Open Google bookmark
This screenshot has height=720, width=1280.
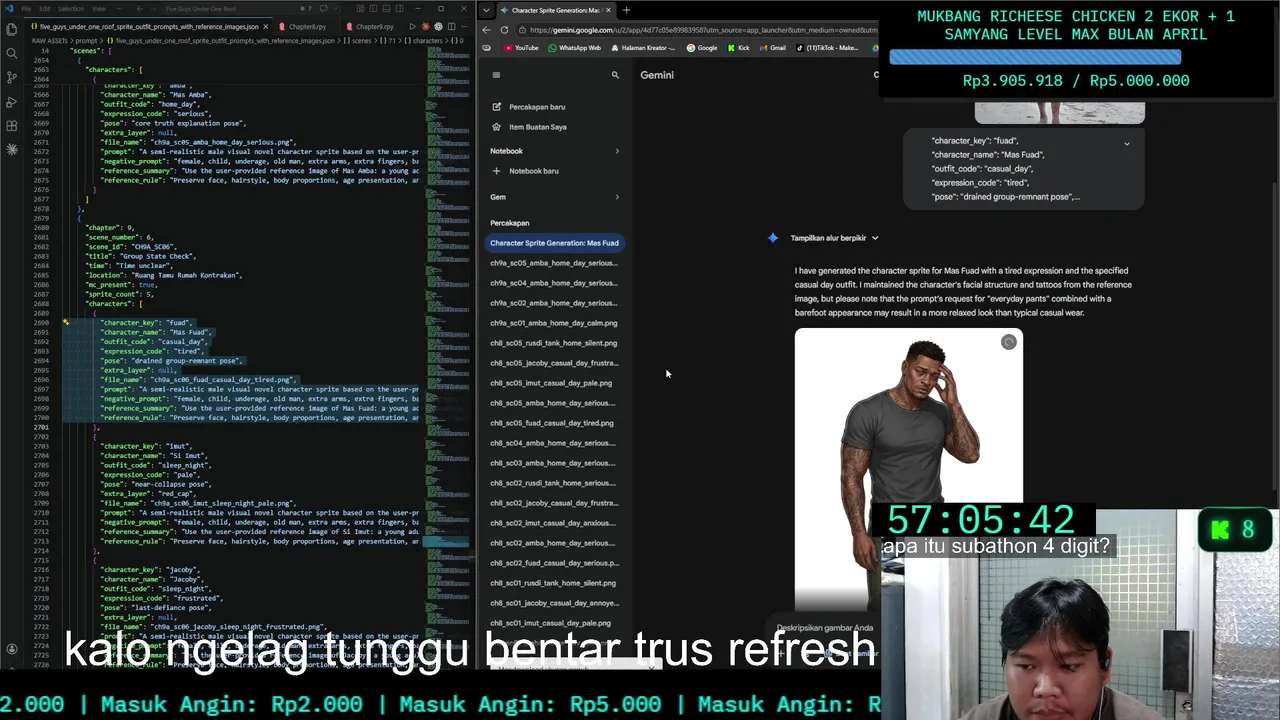(702, 48)
